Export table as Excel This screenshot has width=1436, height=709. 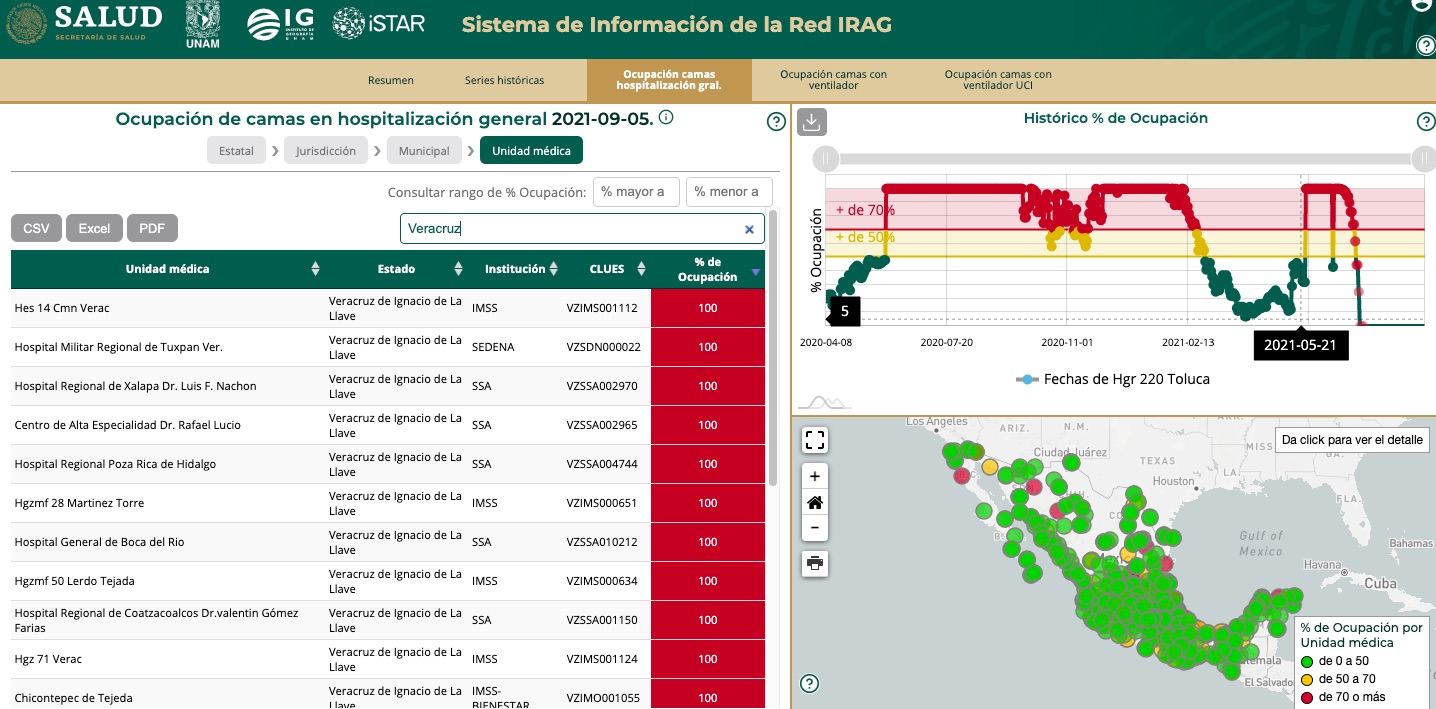point(94,228)
